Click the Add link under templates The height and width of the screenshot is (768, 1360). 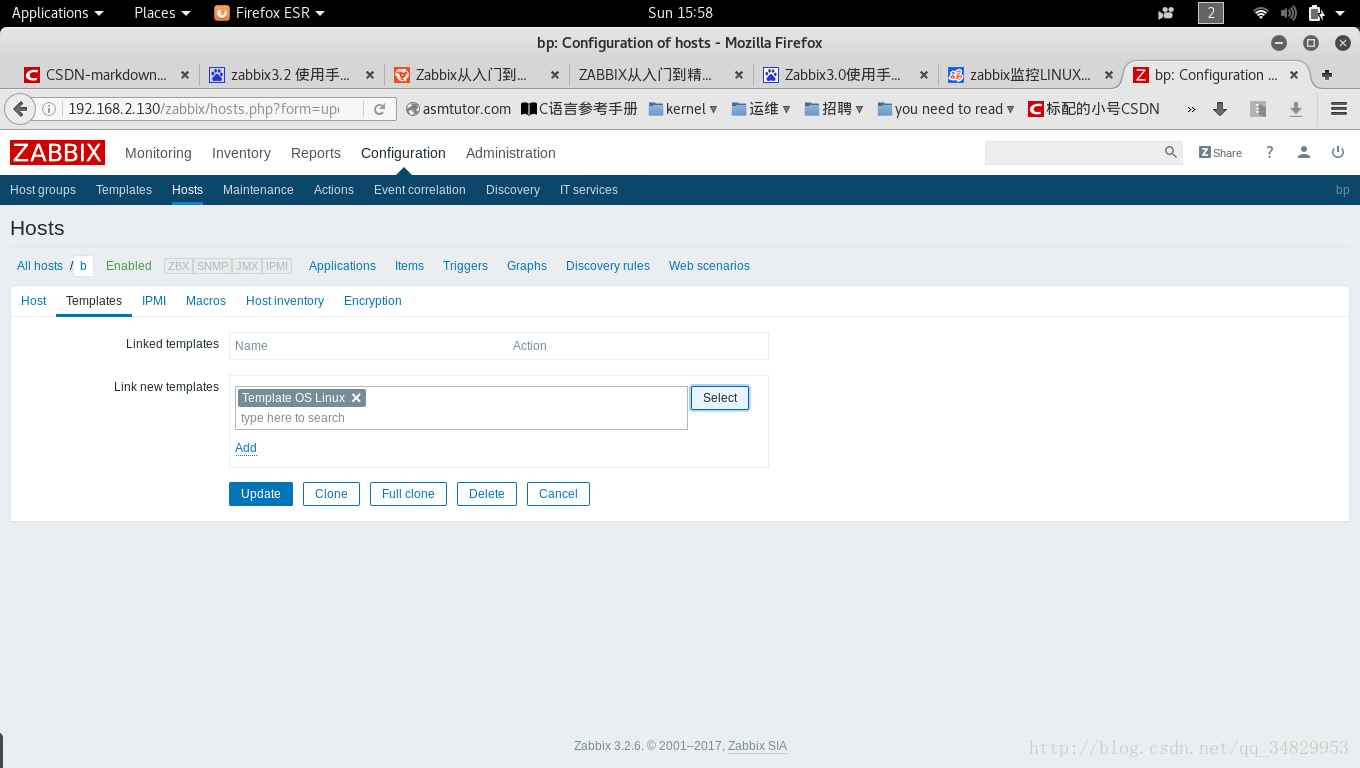coord(246,448)
